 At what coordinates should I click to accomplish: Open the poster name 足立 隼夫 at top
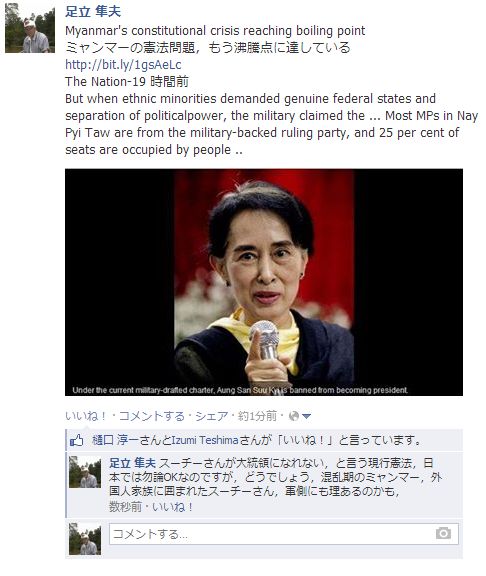[x=93, y=11]
